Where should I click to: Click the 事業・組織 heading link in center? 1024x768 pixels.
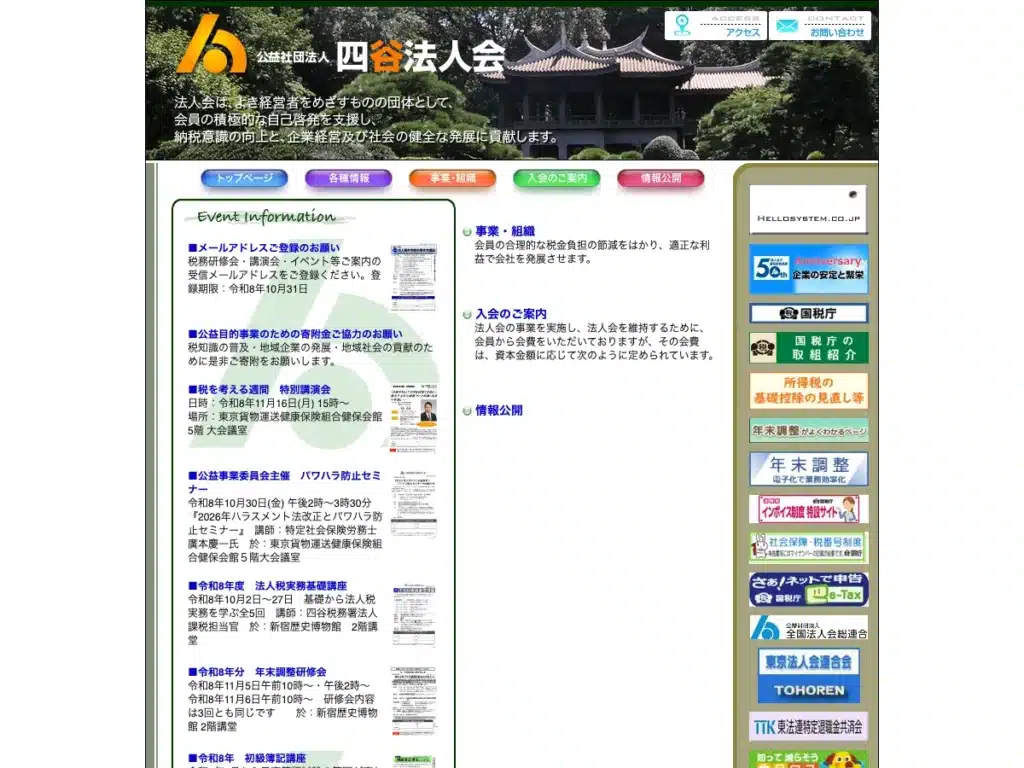[x=505, y=231]
